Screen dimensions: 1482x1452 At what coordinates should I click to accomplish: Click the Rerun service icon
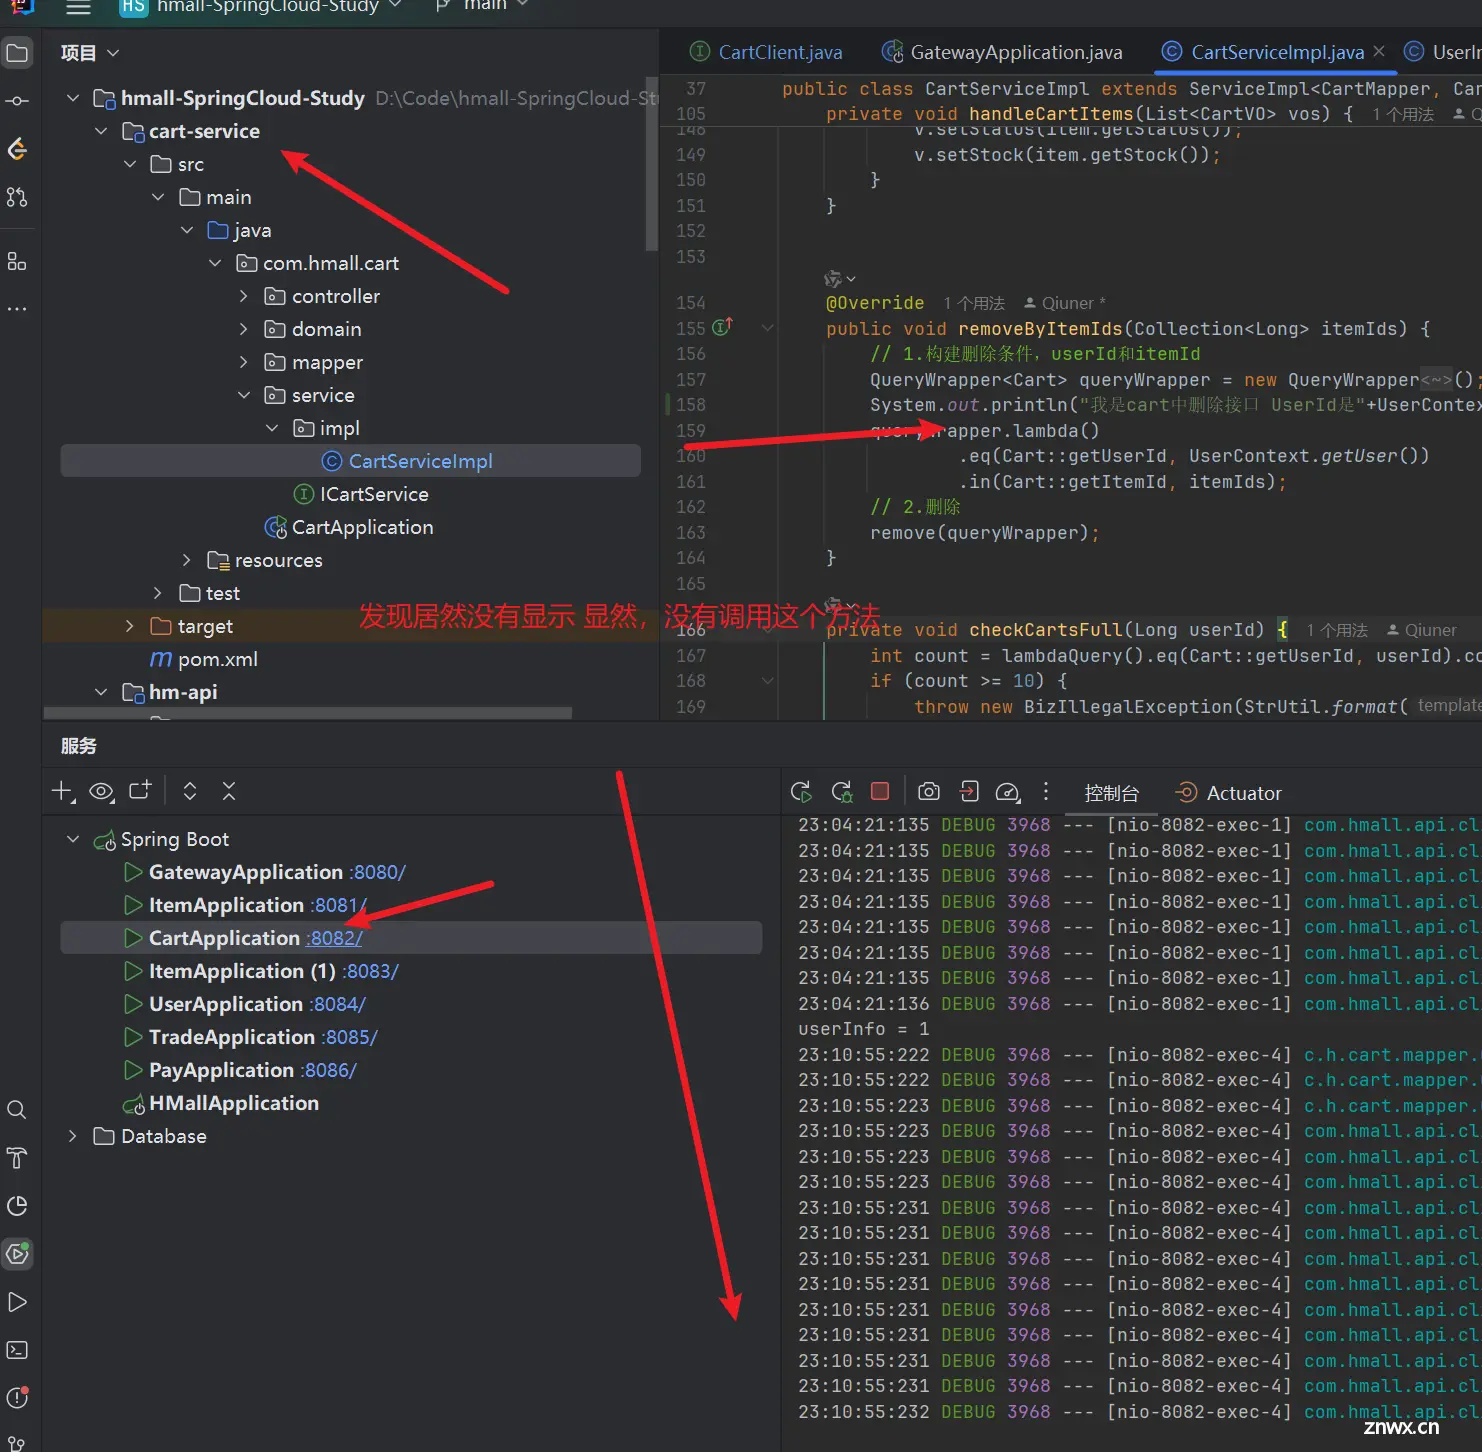[x=801, y=792]
